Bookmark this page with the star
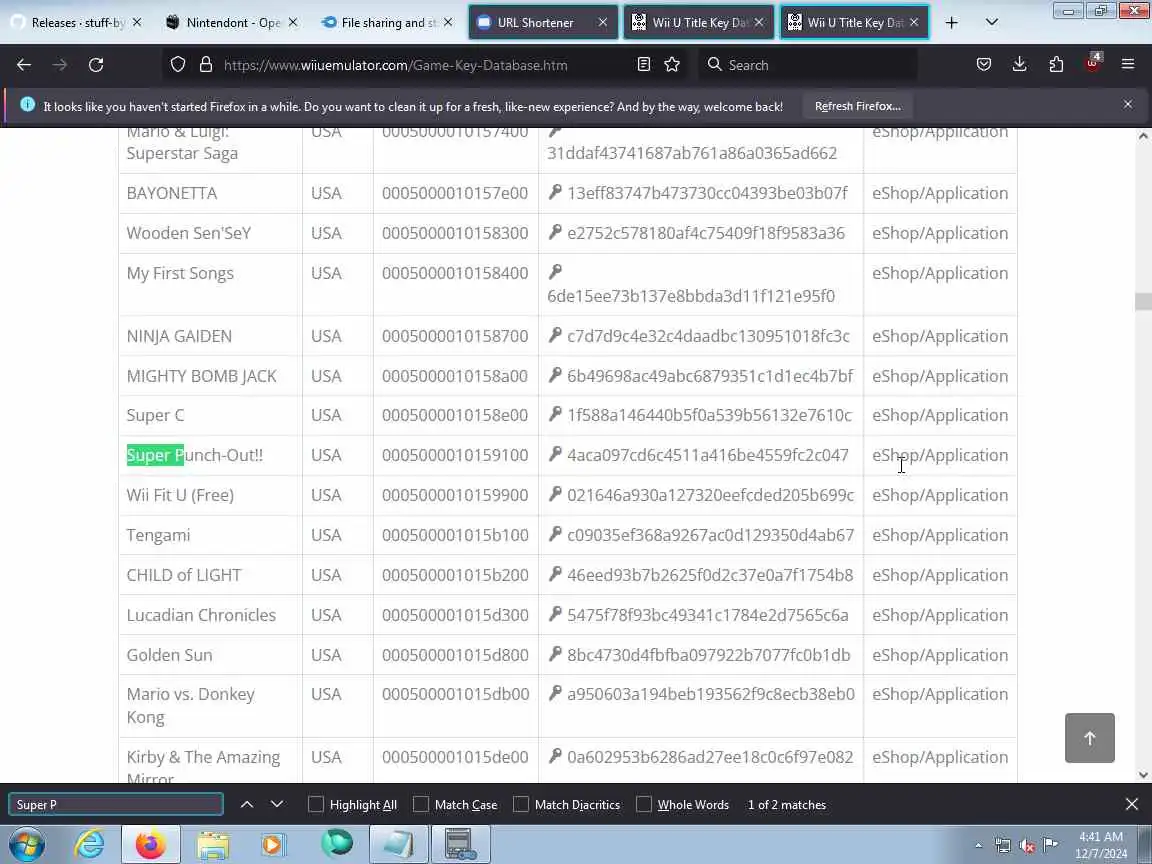 point(672,65)
